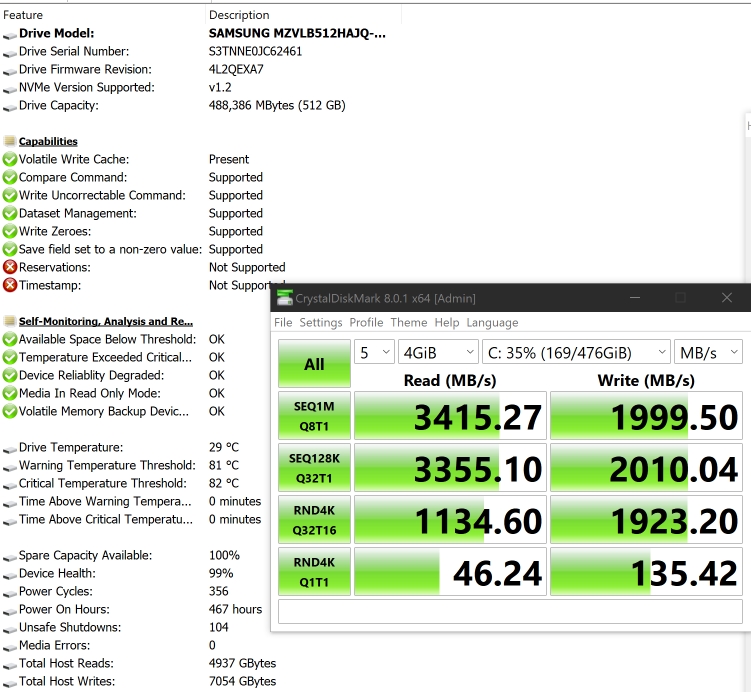Screen dimensions: 751x692
Task: Select the Unsafe Shutdowns value 104
Action: click(218, 627)
